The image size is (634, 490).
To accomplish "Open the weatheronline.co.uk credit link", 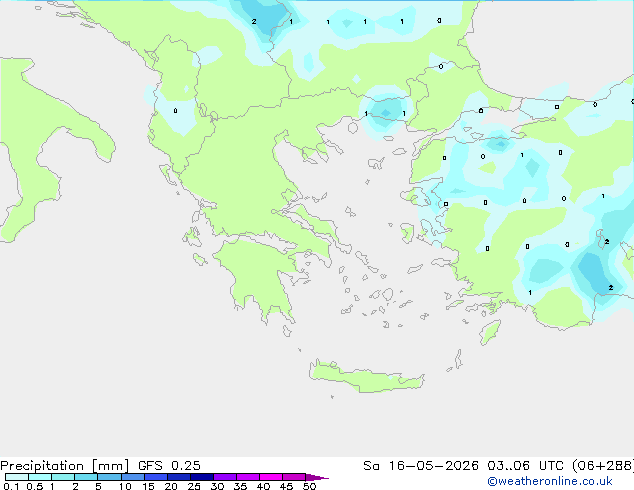I will point(550,481).
